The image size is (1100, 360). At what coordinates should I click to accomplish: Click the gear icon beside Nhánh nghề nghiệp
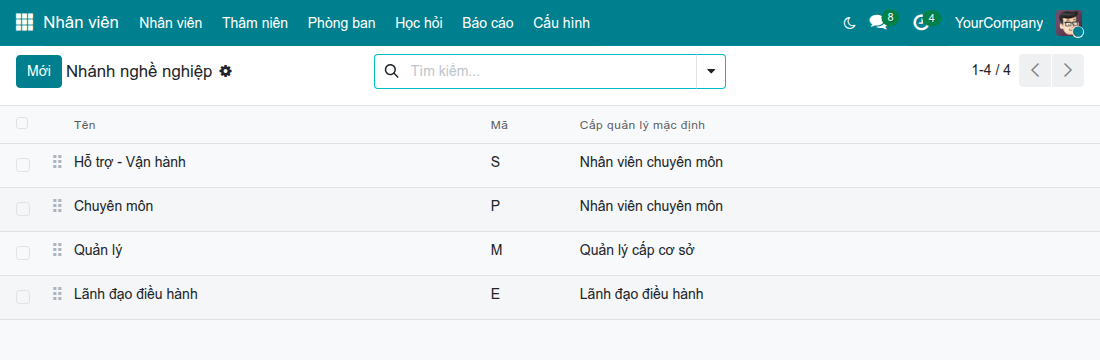[225, 71]
